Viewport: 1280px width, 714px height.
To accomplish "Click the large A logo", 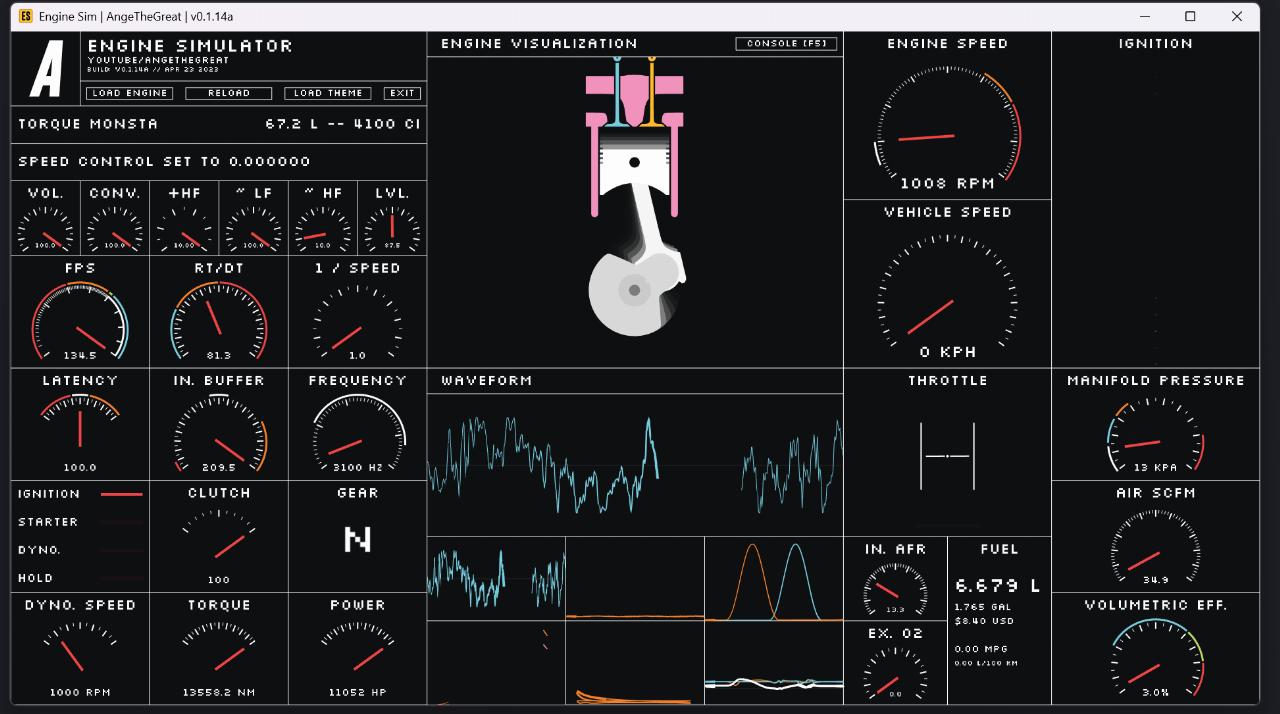I will (46, 69).
